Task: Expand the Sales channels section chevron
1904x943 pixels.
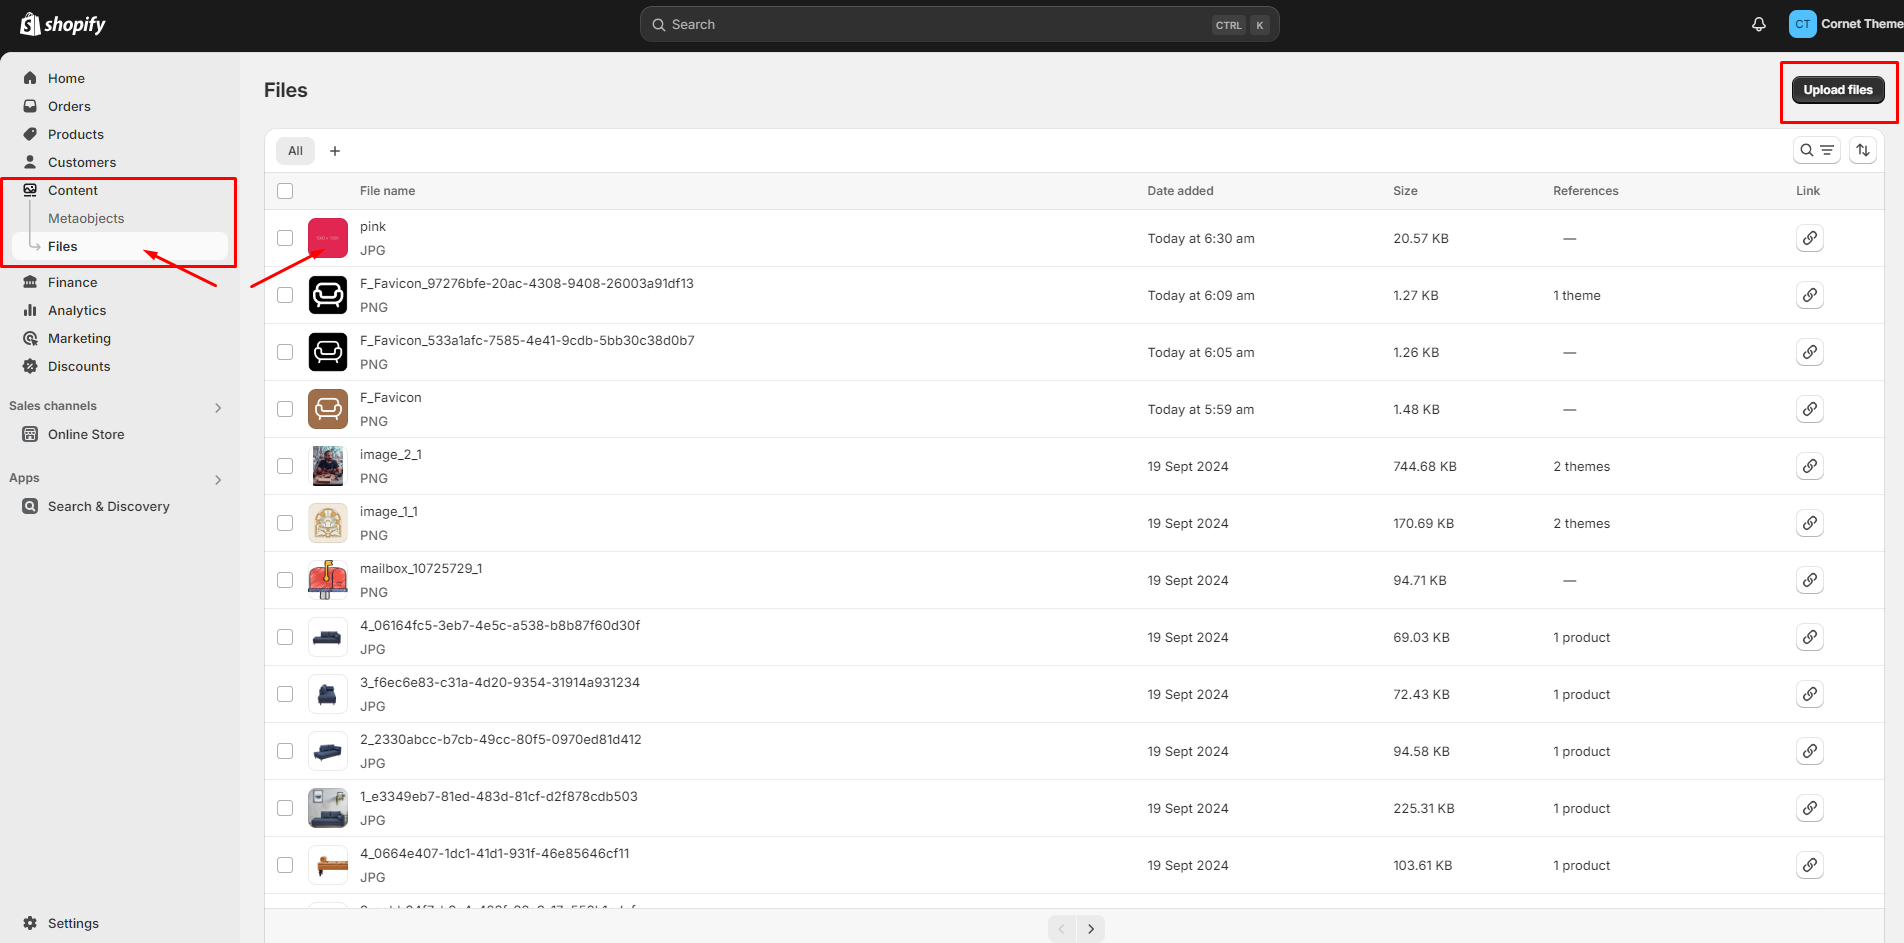Action: 218,407
